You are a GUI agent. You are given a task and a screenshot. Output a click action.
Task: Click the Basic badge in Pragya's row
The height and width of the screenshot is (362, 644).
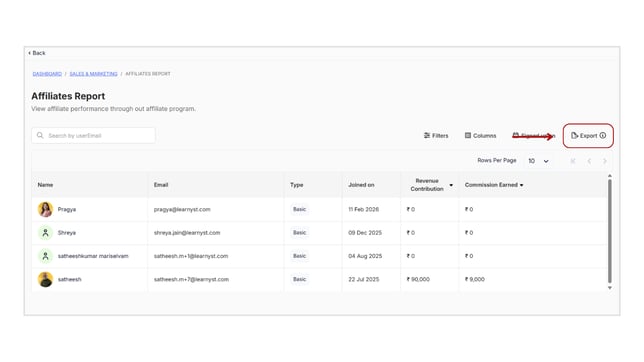(299, 209)
